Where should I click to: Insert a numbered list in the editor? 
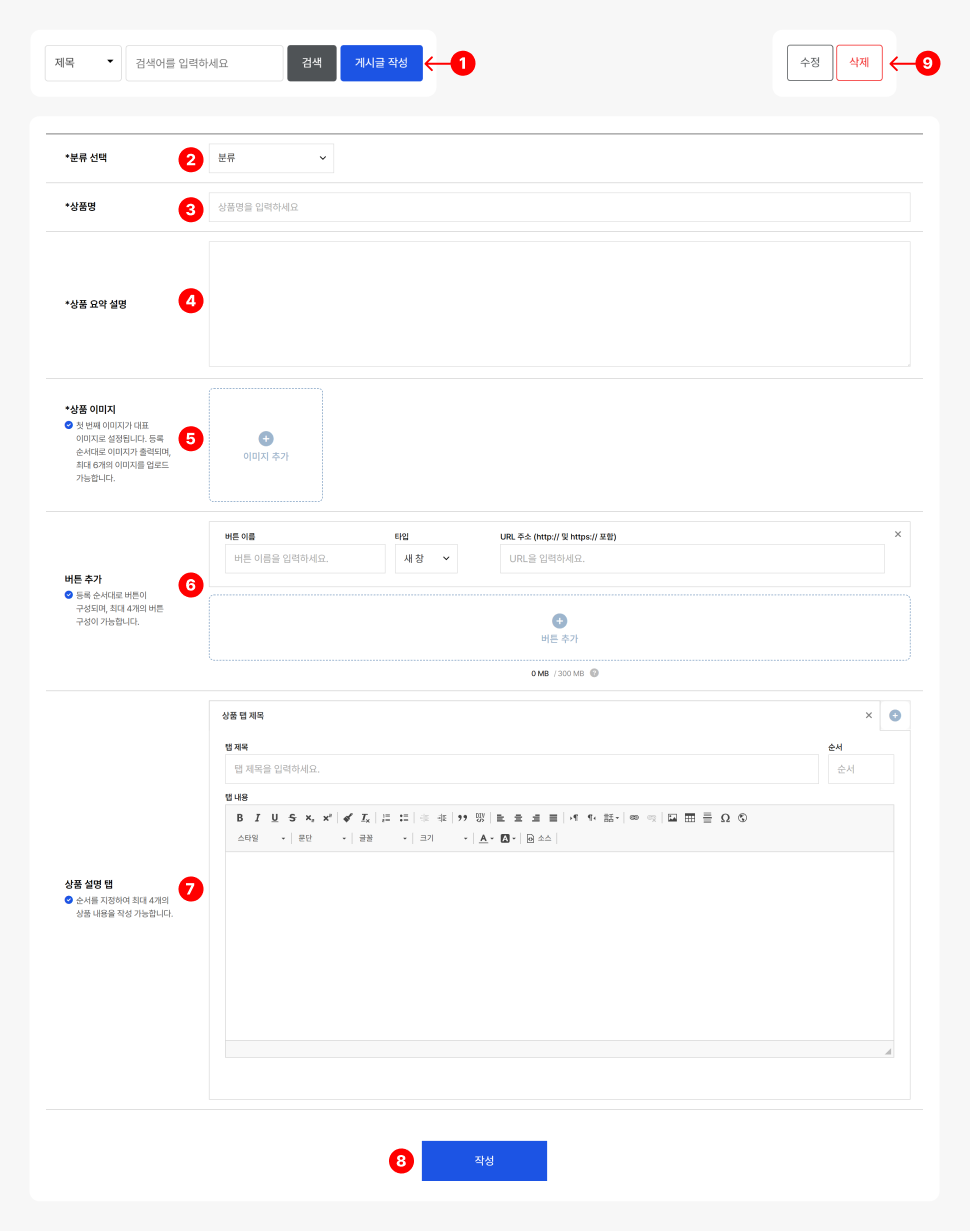point(386,818)
